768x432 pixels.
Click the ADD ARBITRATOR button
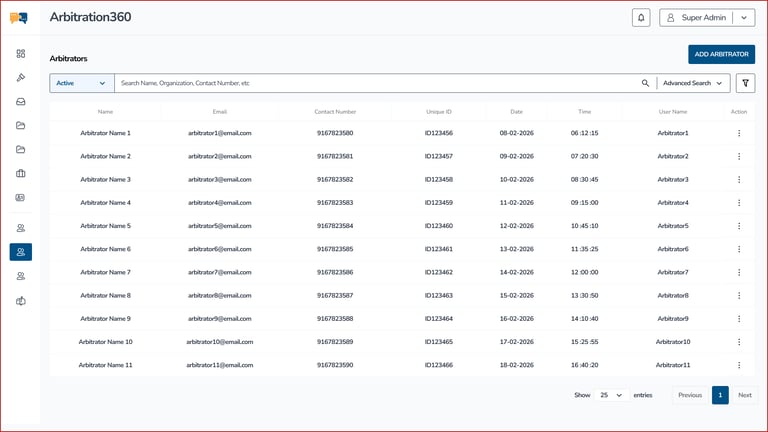(721, 54)
